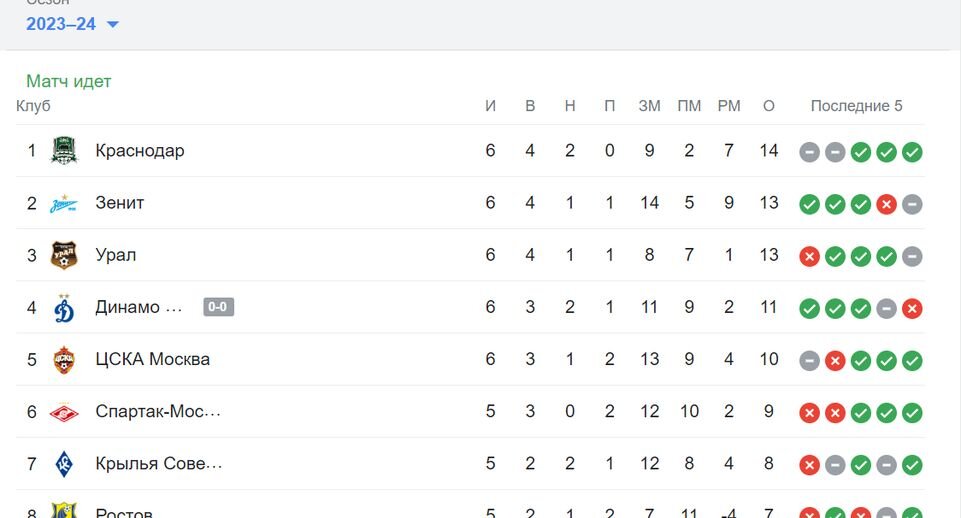Click Krasnodar's first gray draw indicator

pyautogui.click(x=809, y=152)
